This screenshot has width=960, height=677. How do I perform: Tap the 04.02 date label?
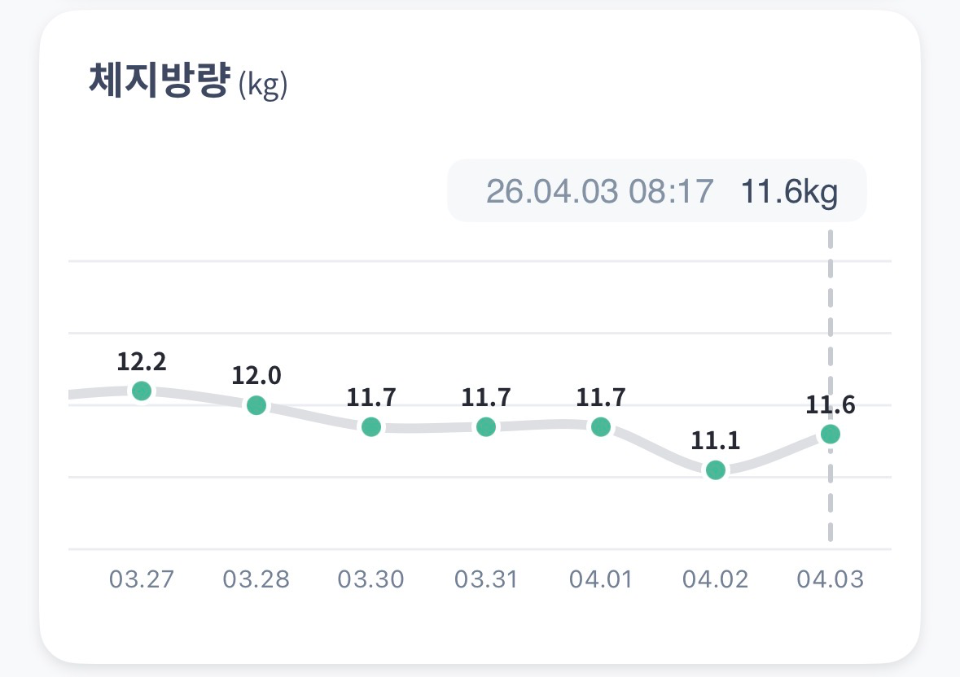coord(715,580)
